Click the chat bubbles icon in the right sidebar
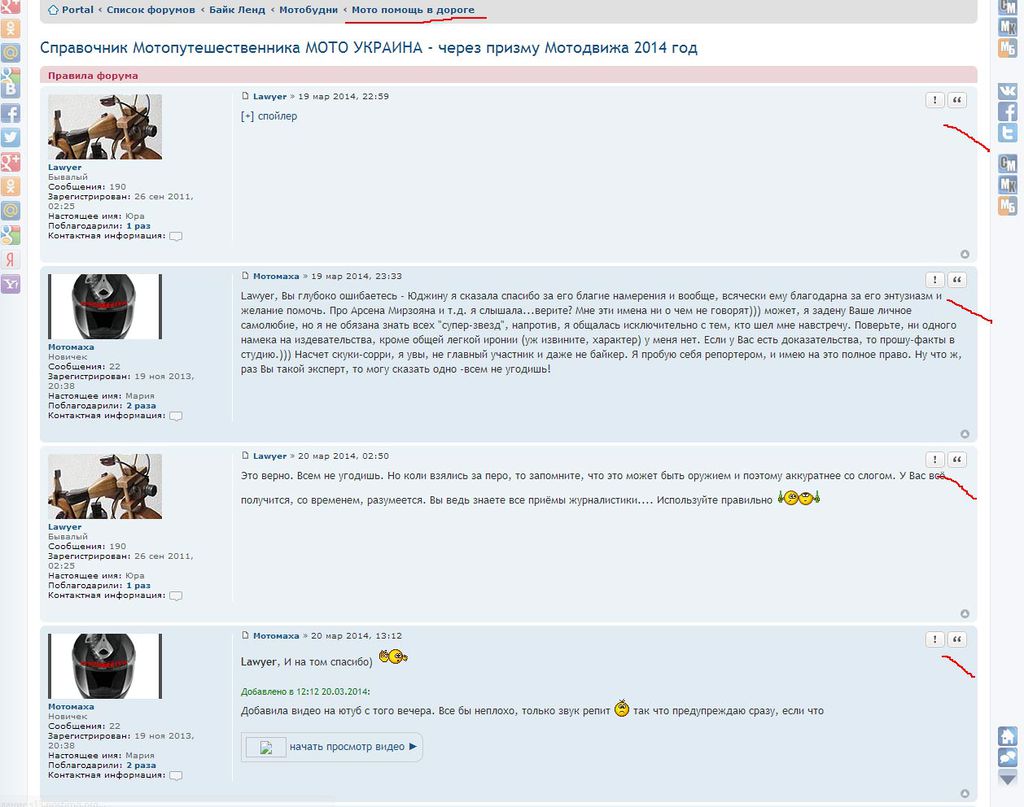The width and height of the screenshot is (1024, 807). pos(1008,757)
